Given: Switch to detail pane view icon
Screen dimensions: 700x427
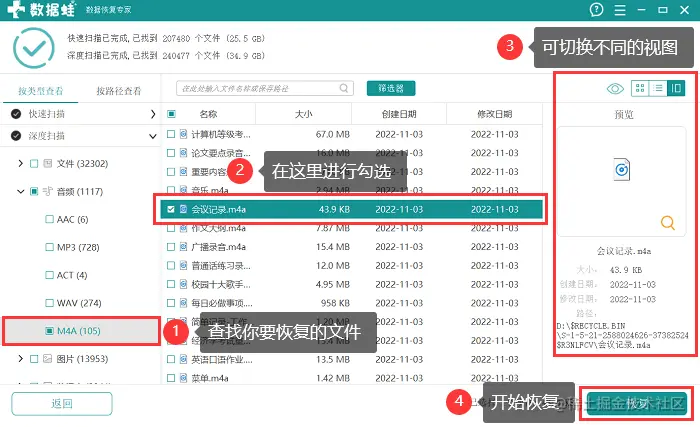Looking at the screenshot, I should [x=676, y=88].
